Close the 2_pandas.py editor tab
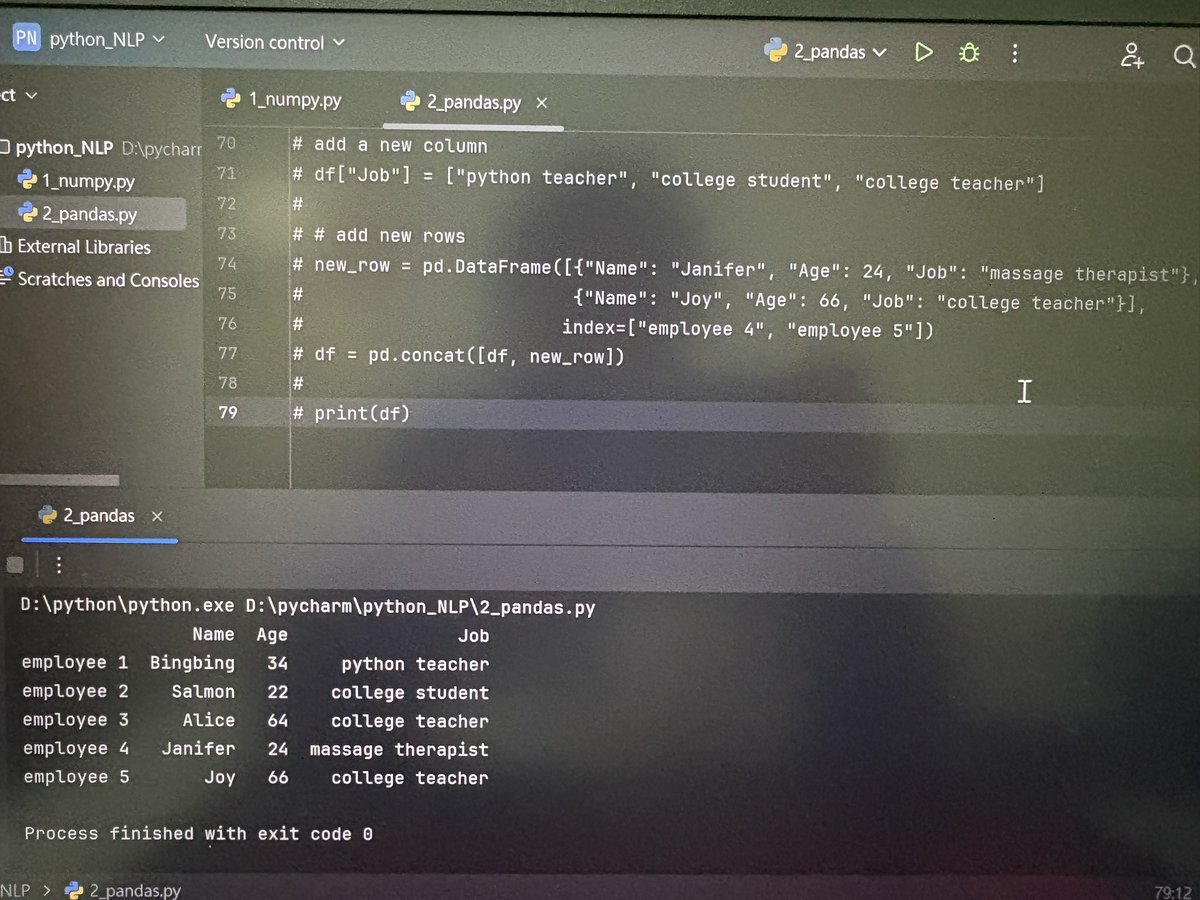This screenshot has width=1200, height=900. tap(541, 103)
